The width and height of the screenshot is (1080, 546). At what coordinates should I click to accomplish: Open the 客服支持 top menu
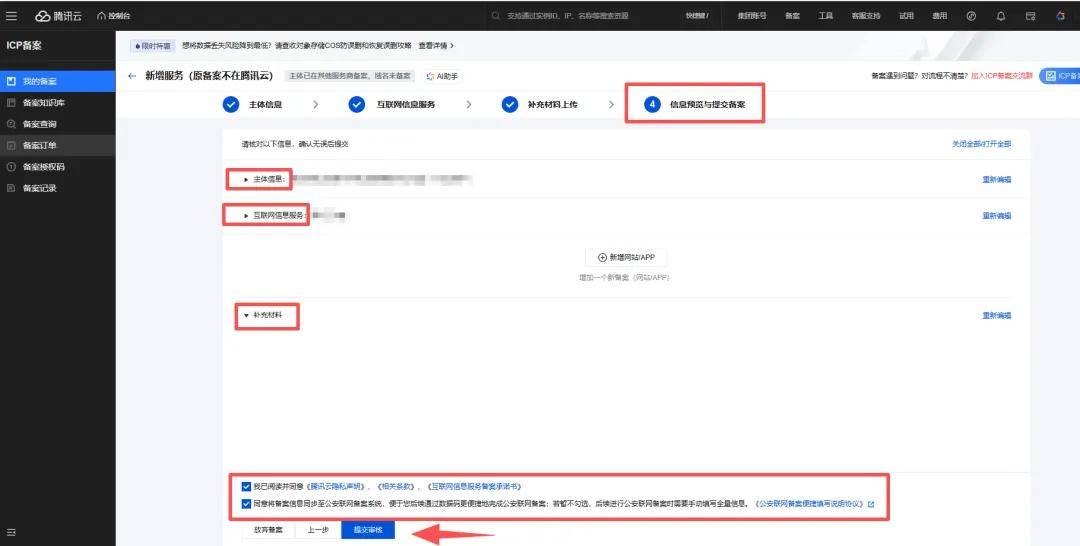point(866,16)
